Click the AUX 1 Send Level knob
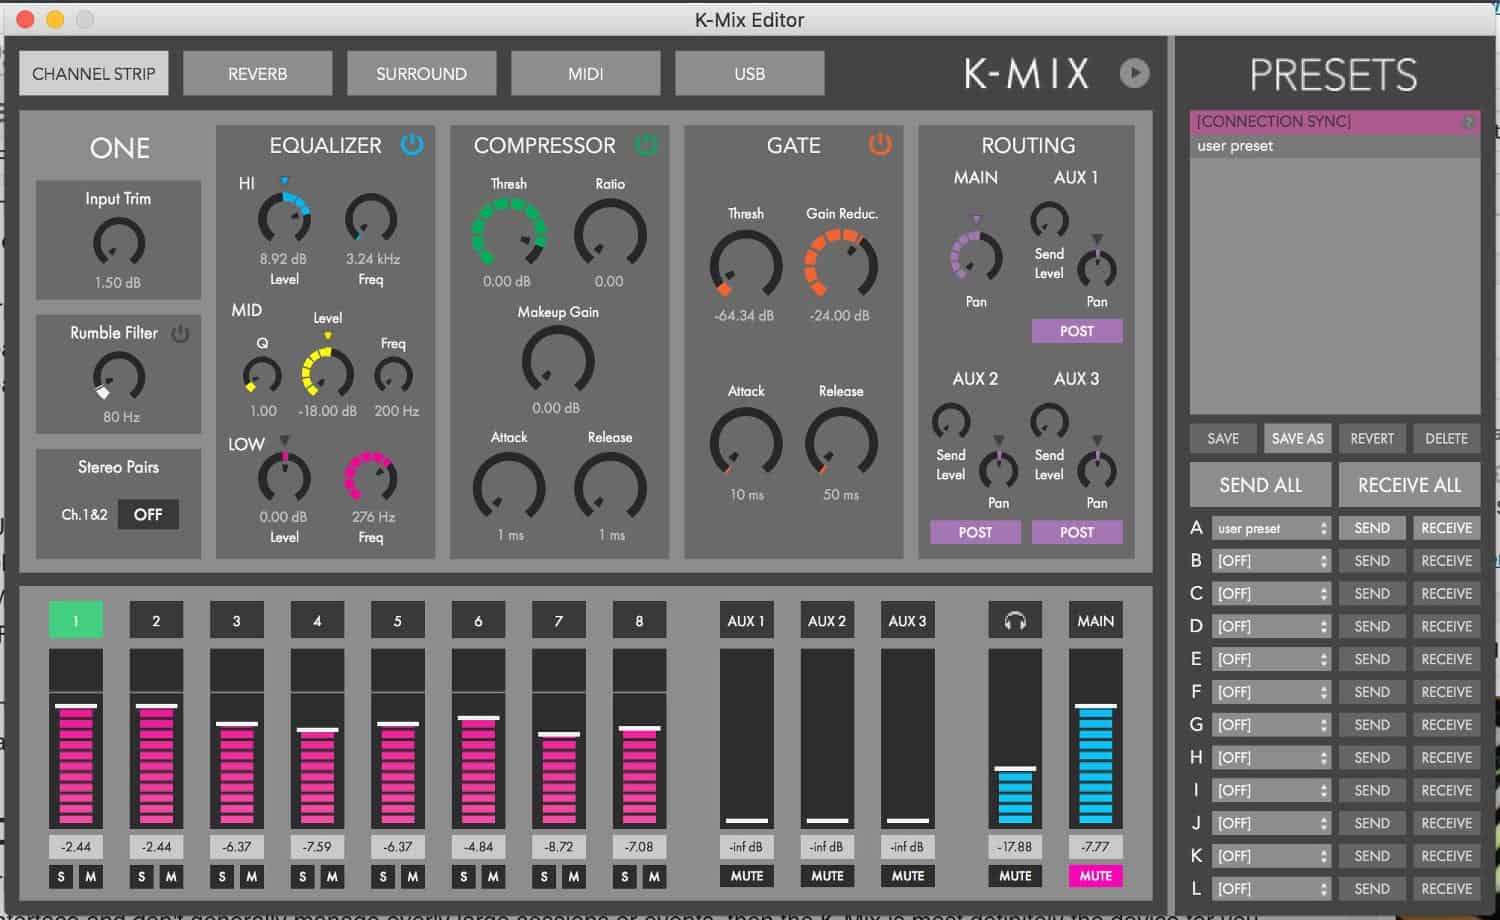 pos(1049,220)
